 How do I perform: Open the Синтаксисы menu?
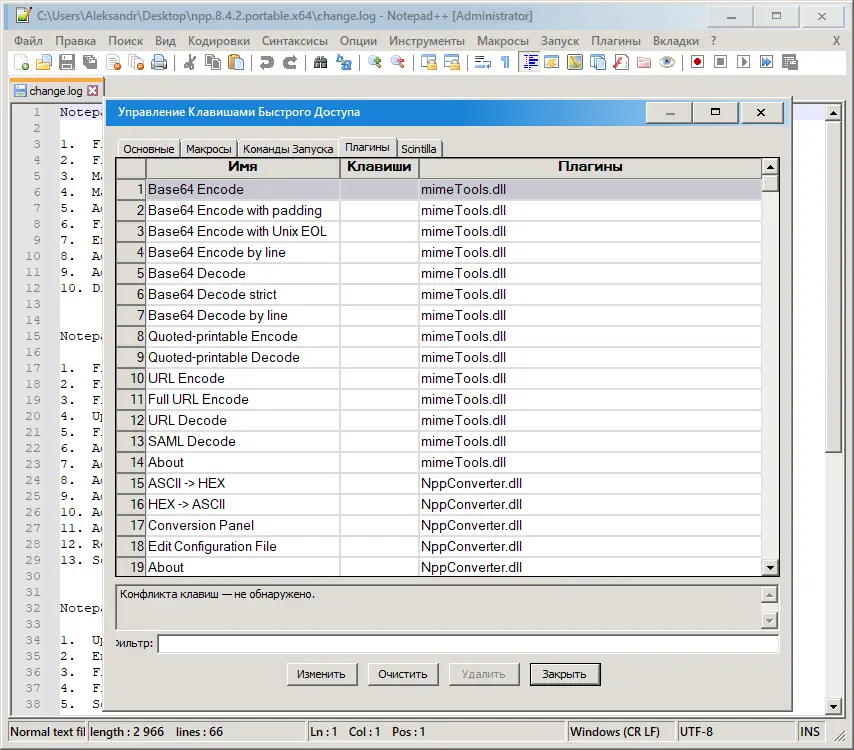(x=295, y=41)
